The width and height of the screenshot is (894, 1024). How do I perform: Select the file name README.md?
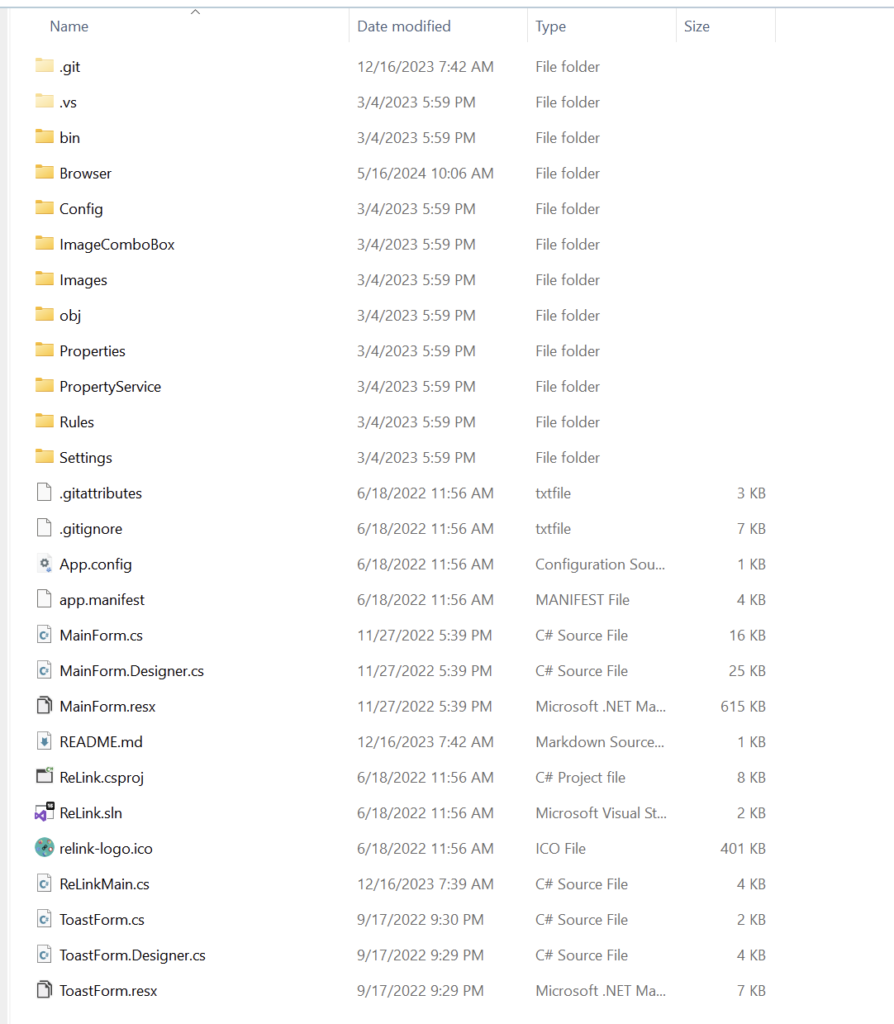(x=101, y=741)
